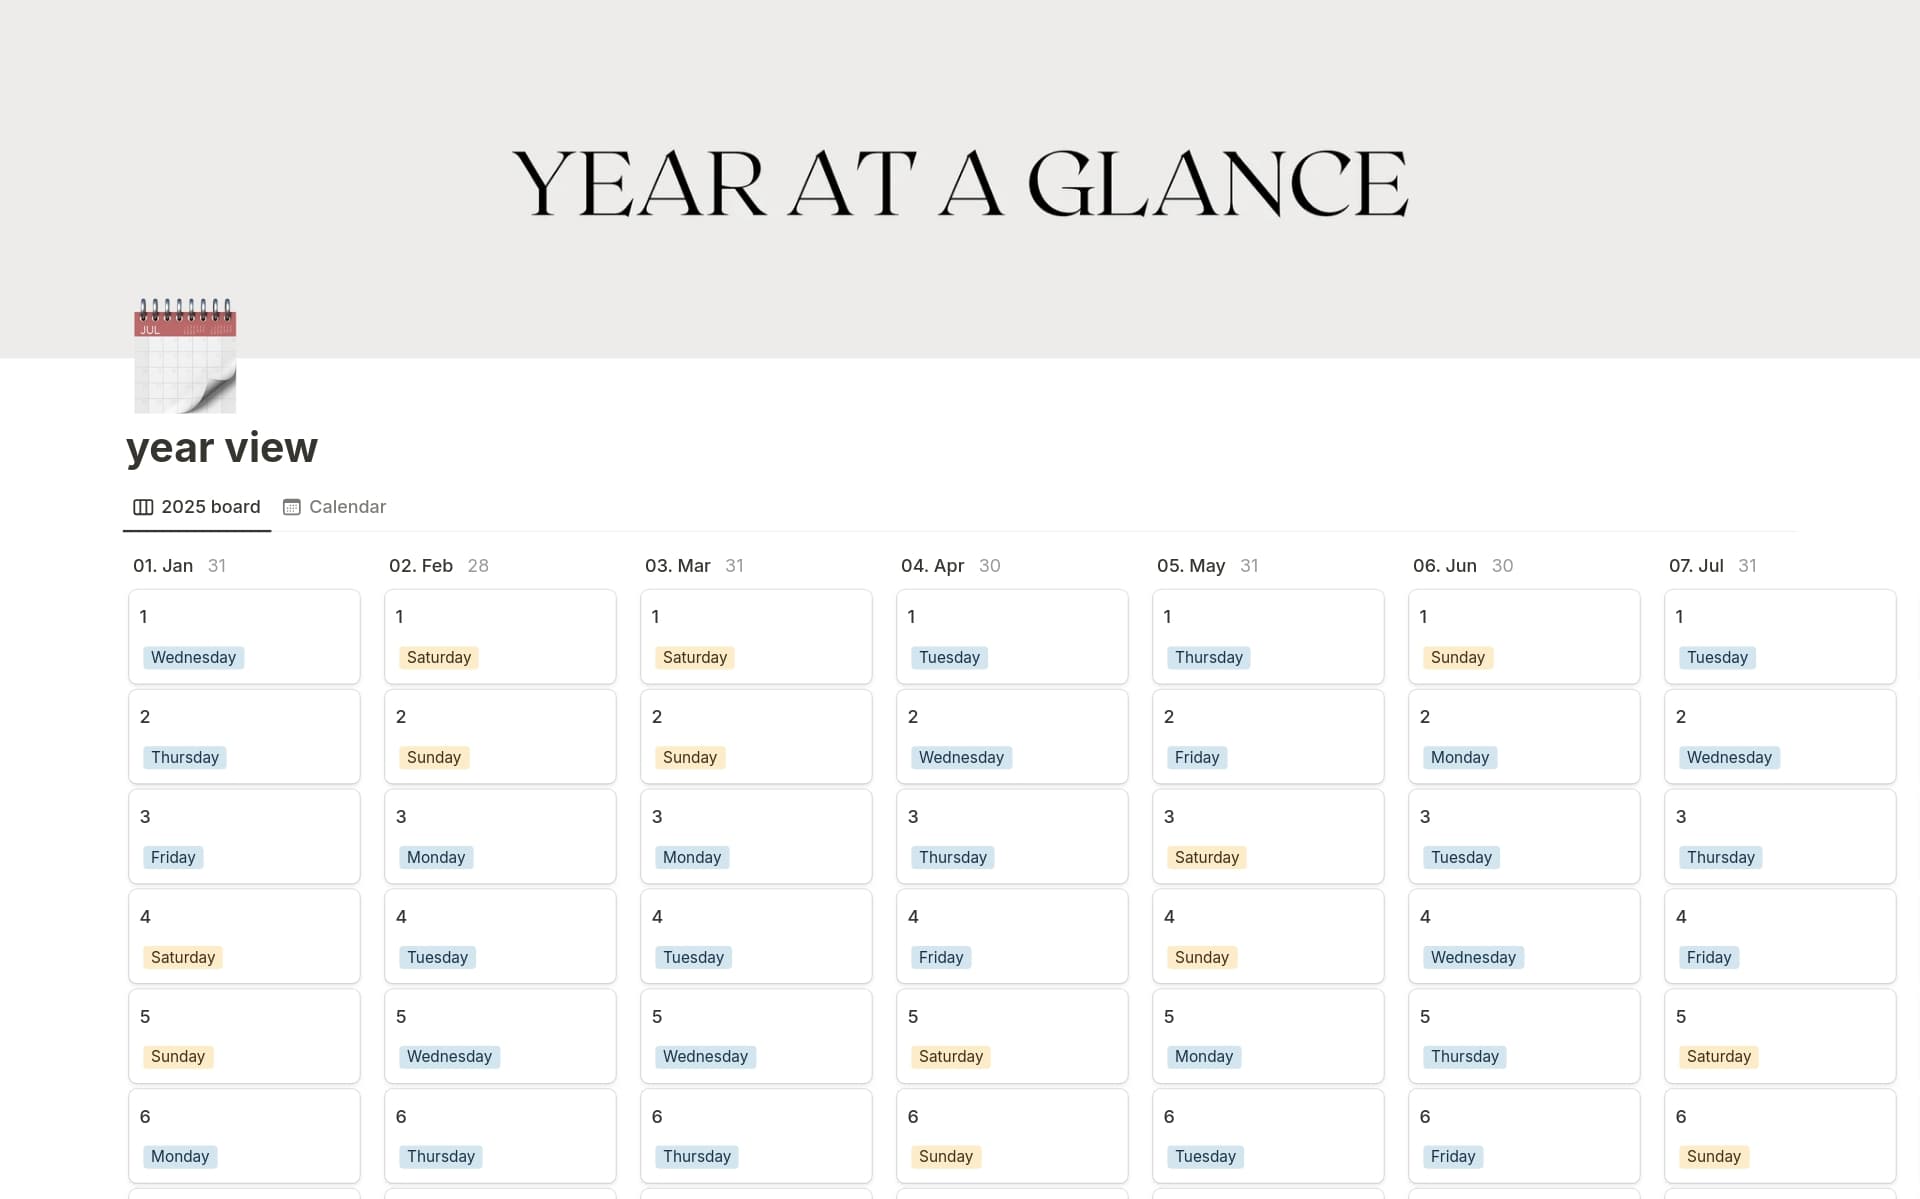This screenshot has height=1199, width=1920.
Task: Click the 28 count next to 02. Feb
Action: click(478, 565)
